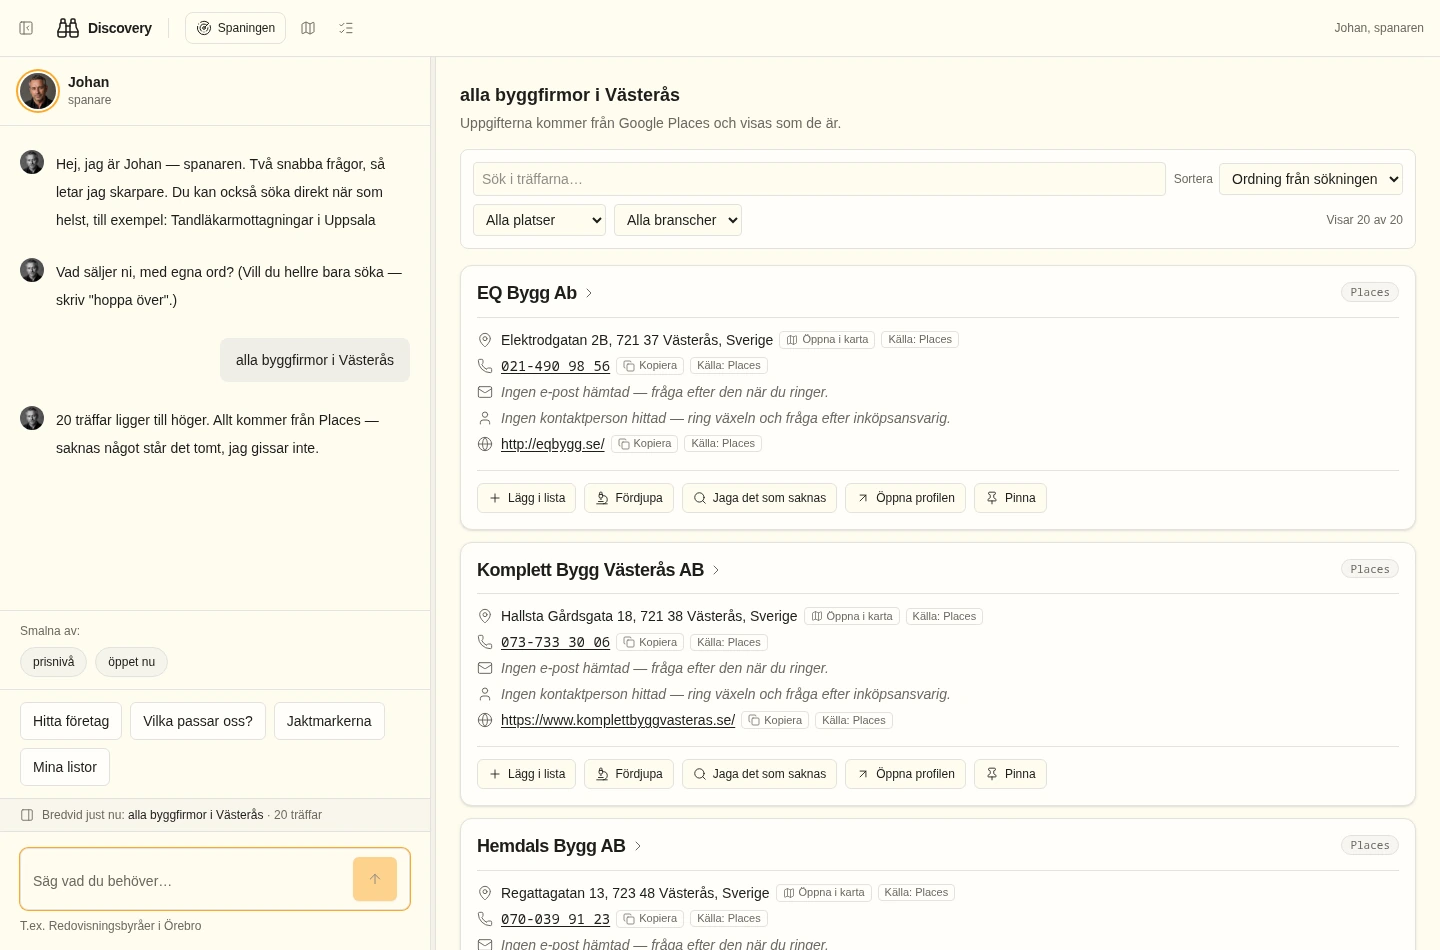1440x950 pixels.
Task: Open the Alla platser dropdown
Action: coord(540,220)
